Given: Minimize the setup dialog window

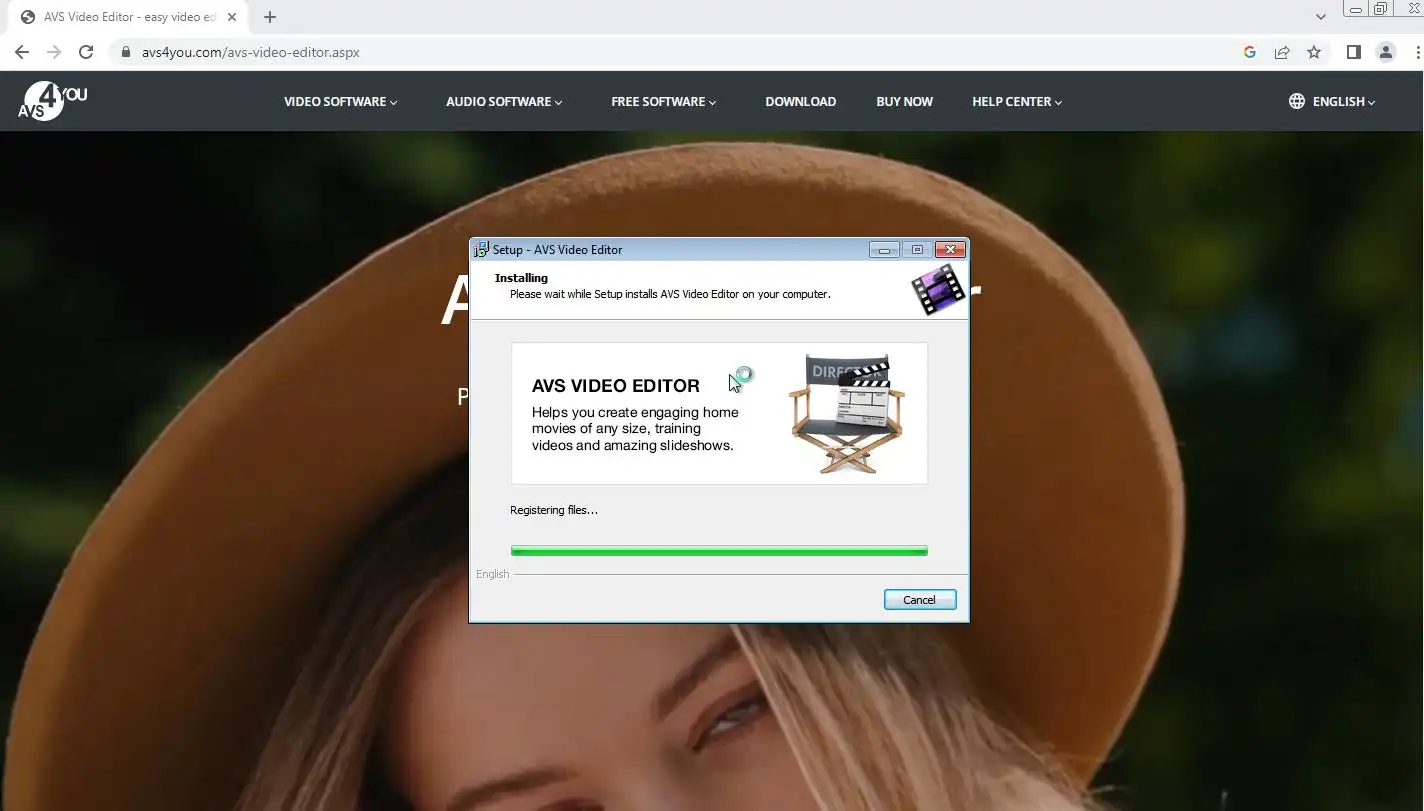Looking at the screenshot, I should pos(884,250).
